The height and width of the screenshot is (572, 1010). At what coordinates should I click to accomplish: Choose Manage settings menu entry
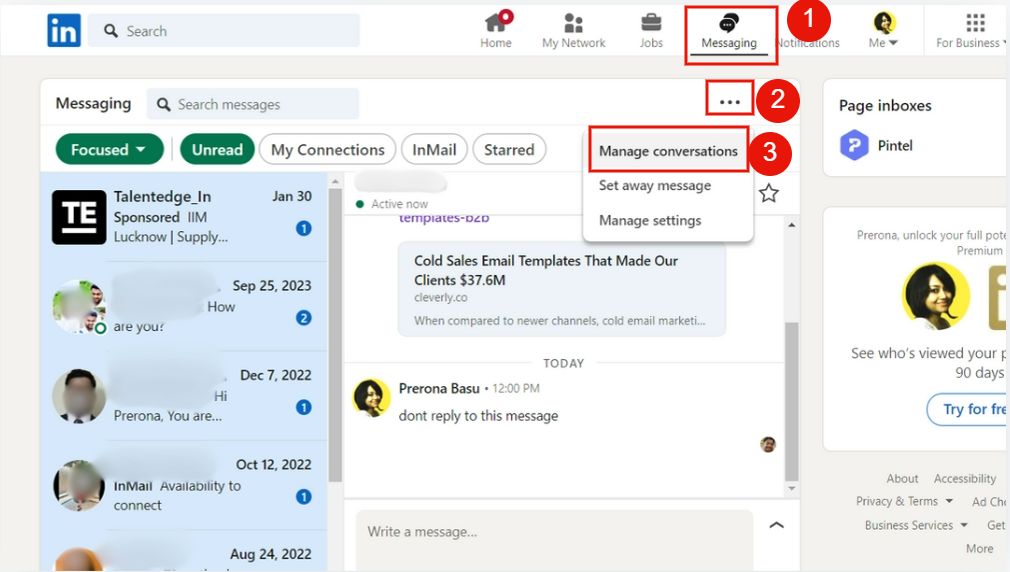pyautogui.click(x=650, y=220)
